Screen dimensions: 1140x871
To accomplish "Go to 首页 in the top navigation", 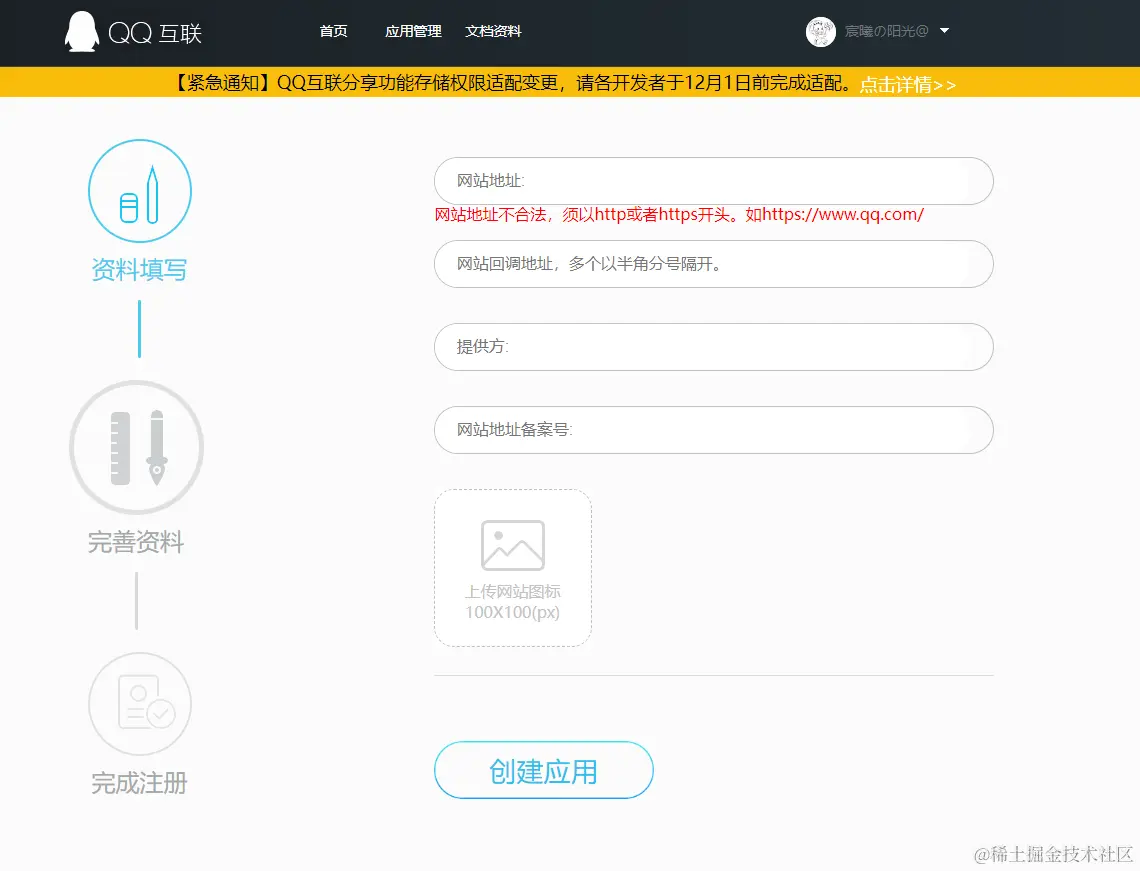I will click(333, 31).
